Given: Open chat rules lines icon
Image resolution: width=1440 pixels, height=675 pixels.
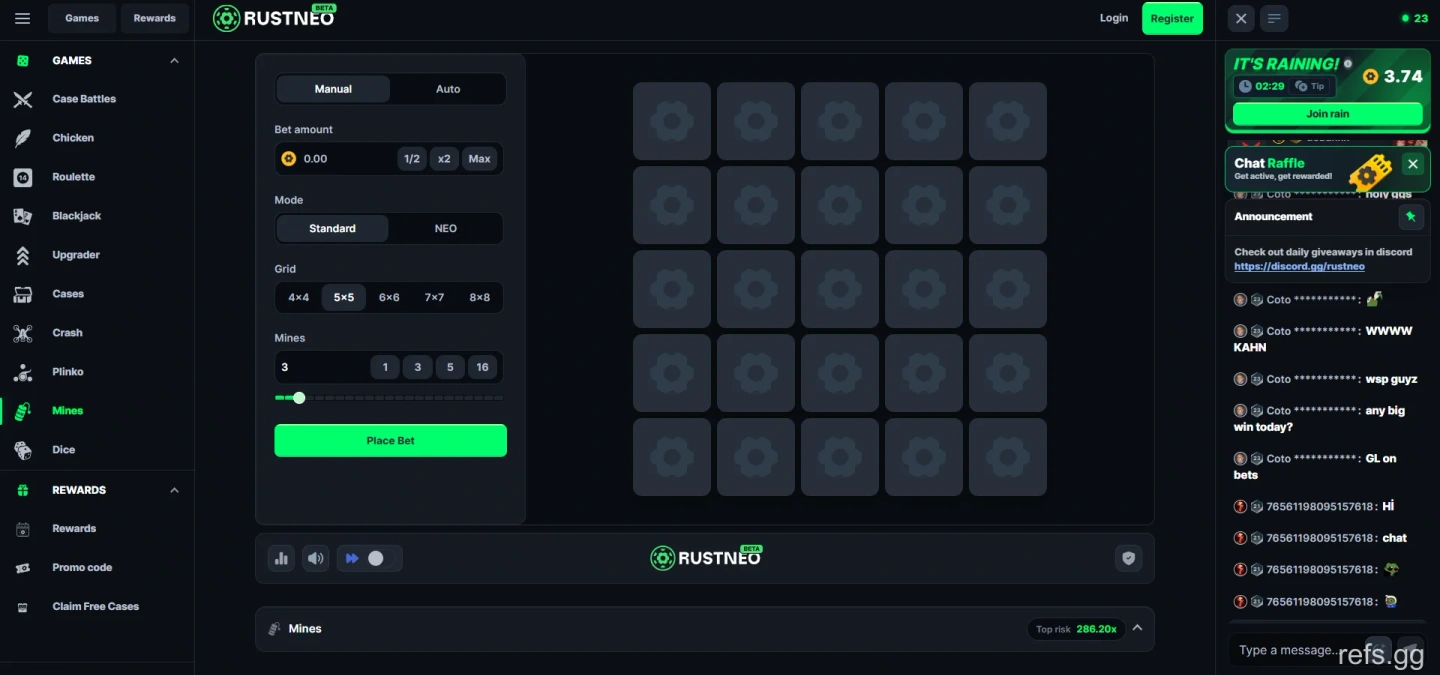Looking at the screenshot, I should [1274, 18].
